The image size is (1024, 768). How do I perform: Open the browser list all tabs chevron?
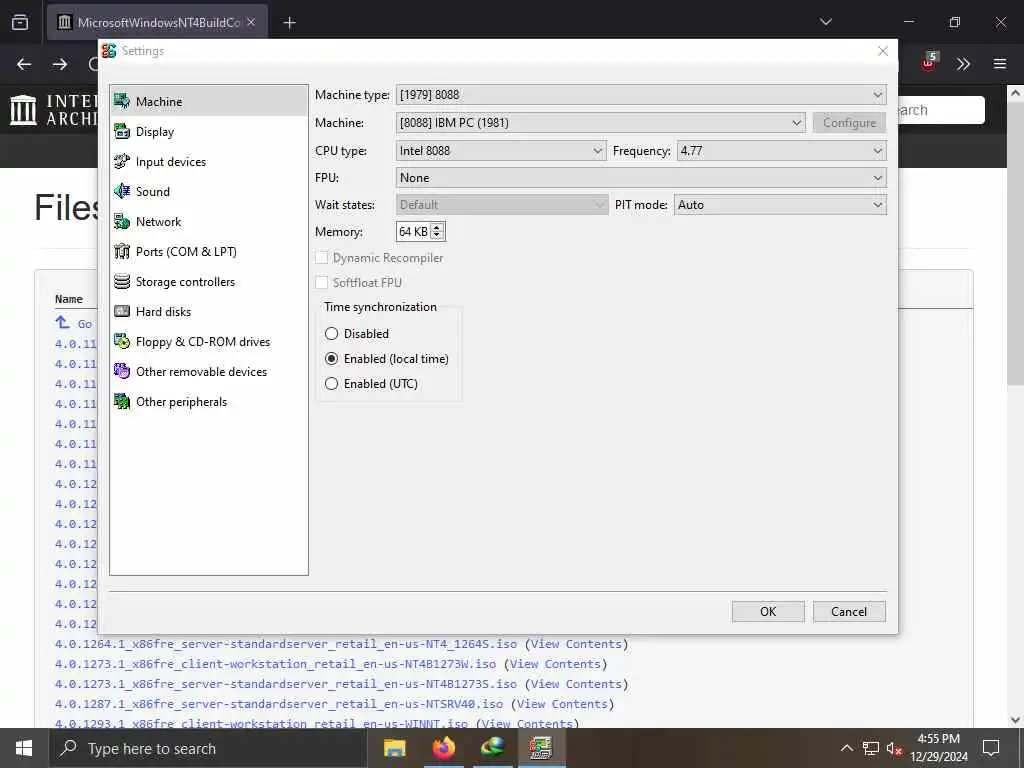pos(825,22)
